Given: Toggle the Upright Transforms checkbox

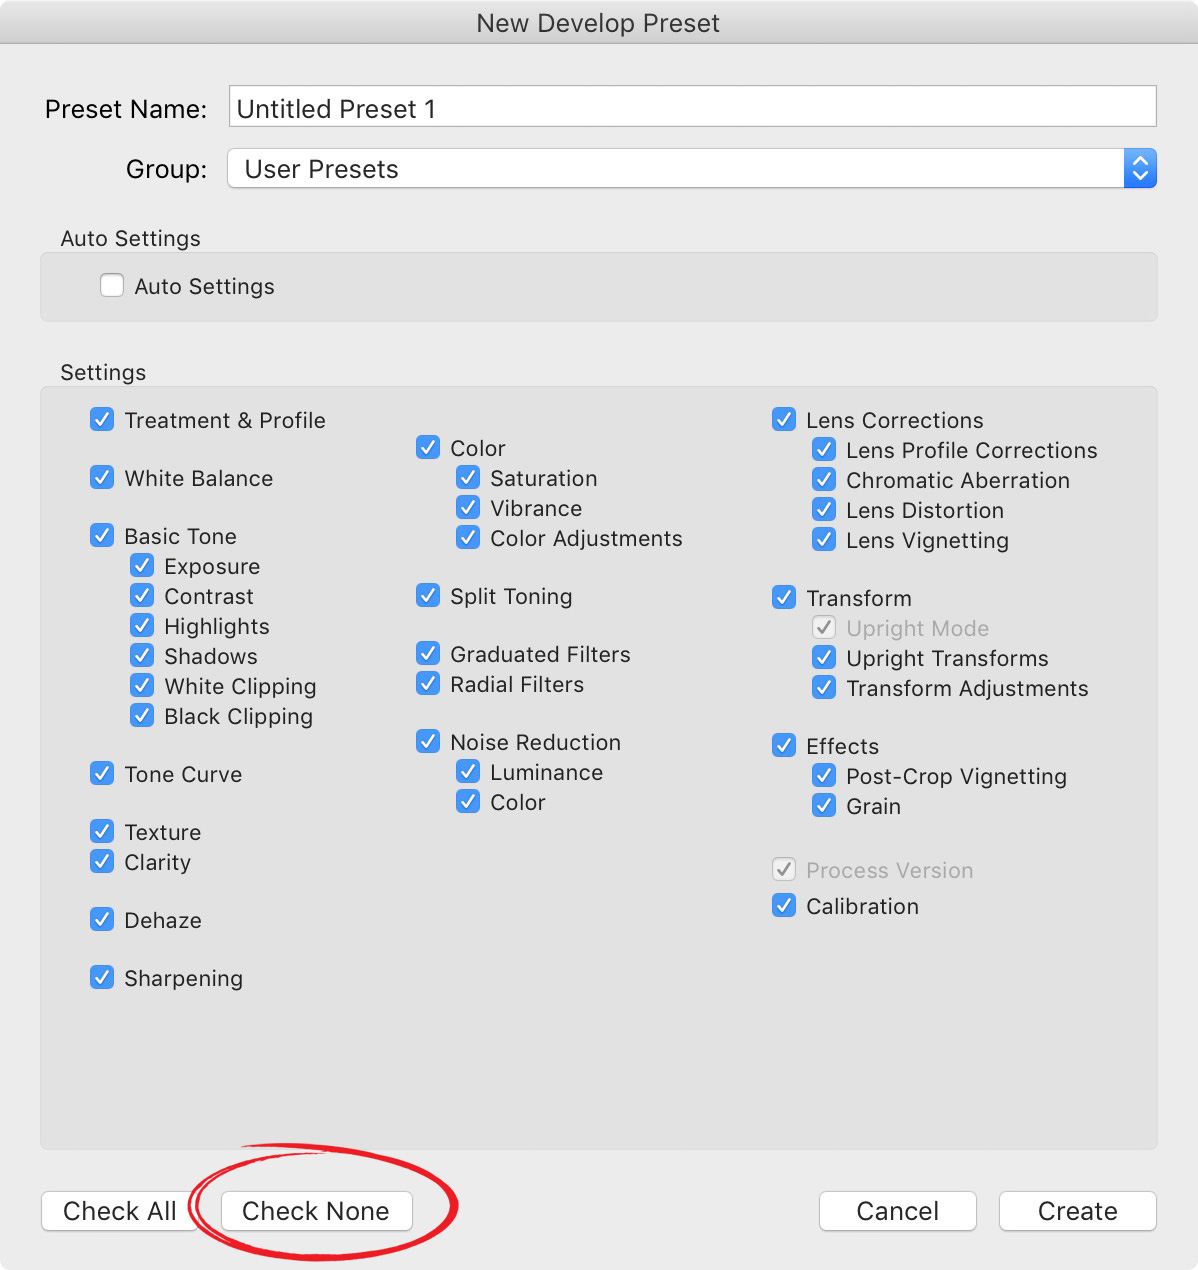Looking at the screenshot, I should pos(823,657).
